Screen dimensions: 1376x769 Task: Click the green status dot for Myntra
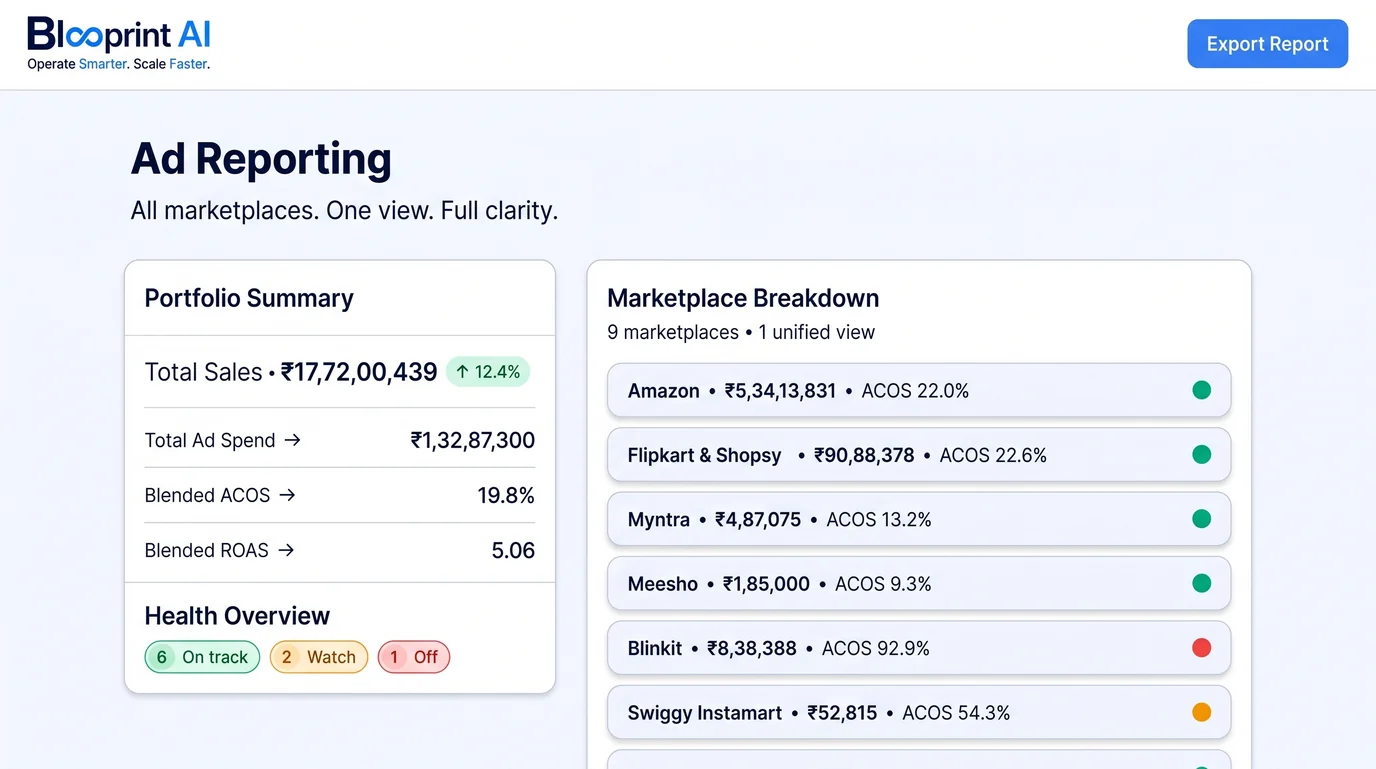point(1202,519)
